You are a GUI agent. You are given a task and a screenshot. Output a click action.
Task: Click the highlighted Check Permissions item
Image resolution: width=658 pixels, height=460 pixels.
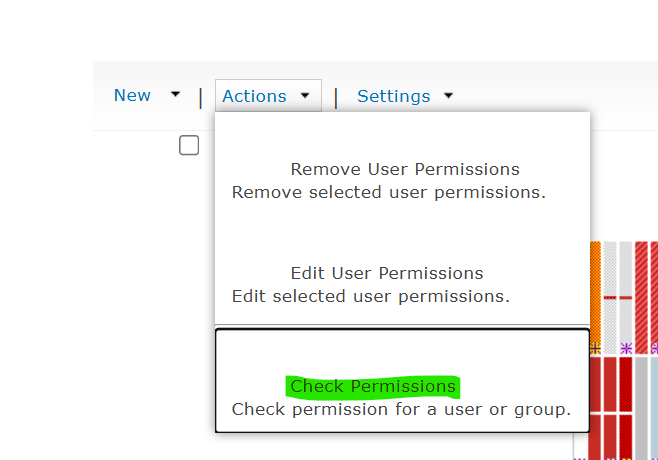372,386
